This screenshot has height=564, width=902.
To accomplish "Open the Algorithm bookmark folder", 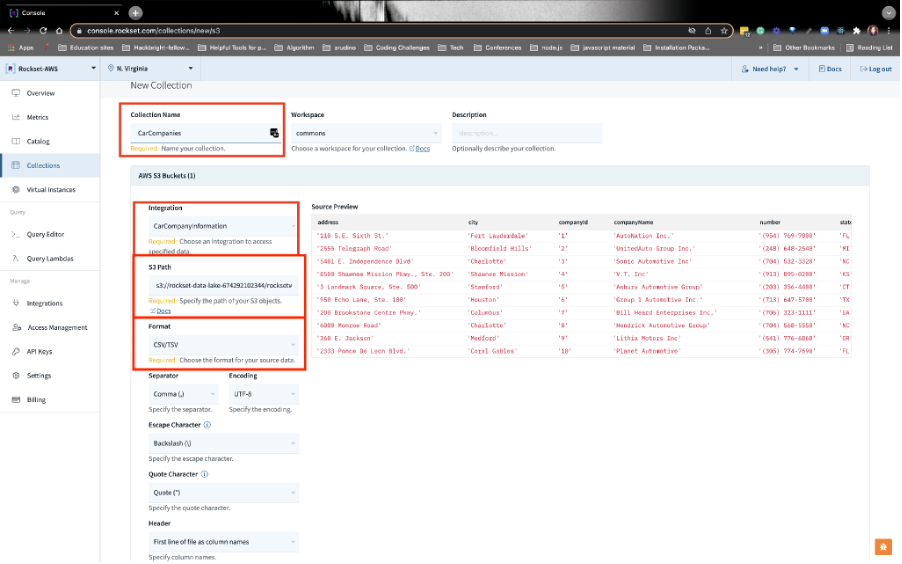I will click(294, 48).
